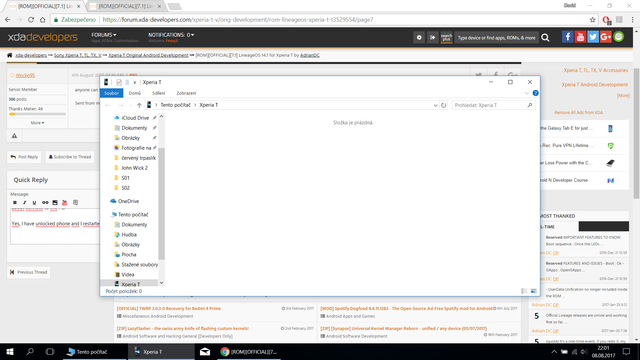
Task: Toggle italic in Quick Reply editor
Action: coord(24,202)
